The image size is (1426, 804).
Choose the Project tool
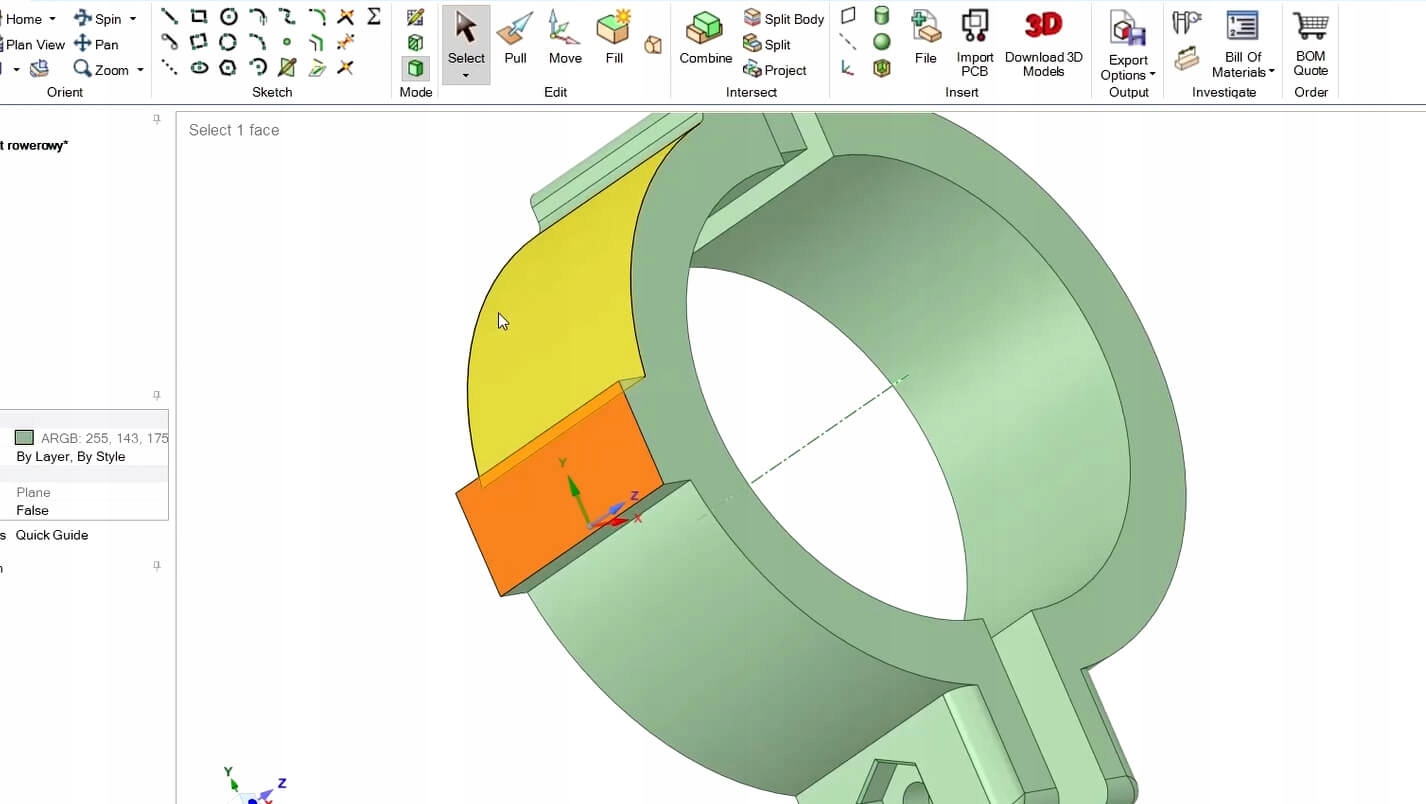point(775,70)
